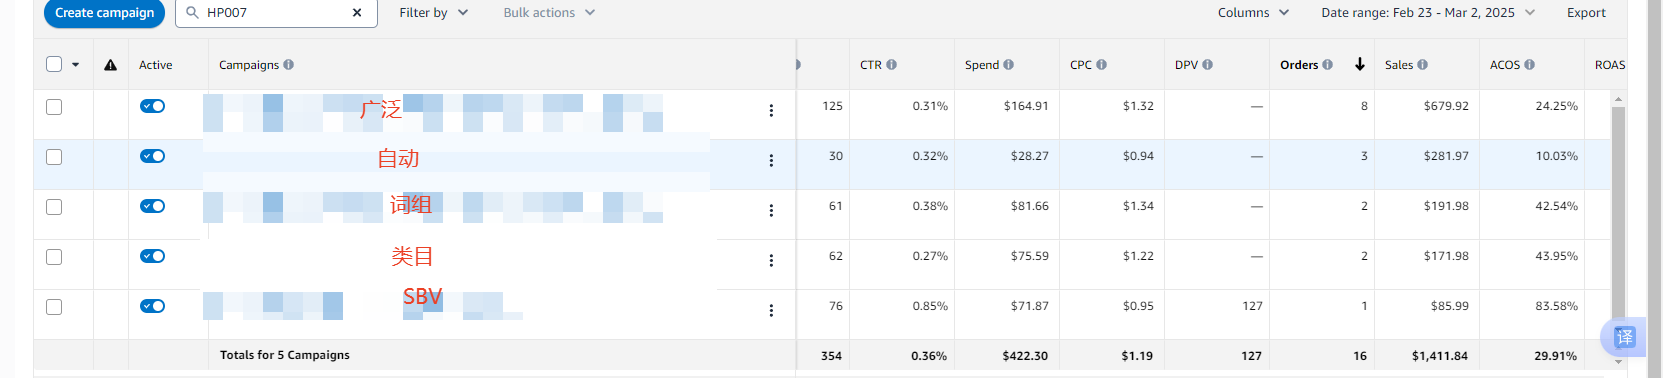Check the 词组 campaign row checkbox
Viewport: 1663px width, 378px height.
click(54, 207)
